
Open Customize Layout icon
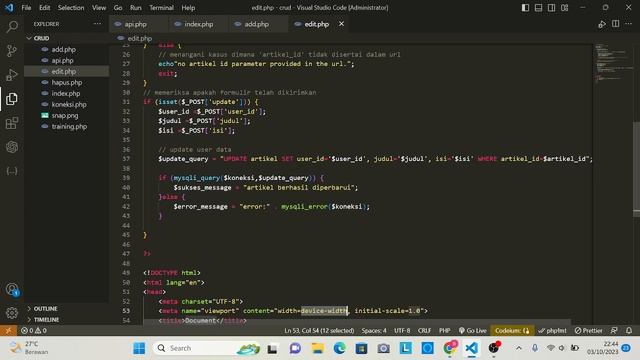pos(564,8)
